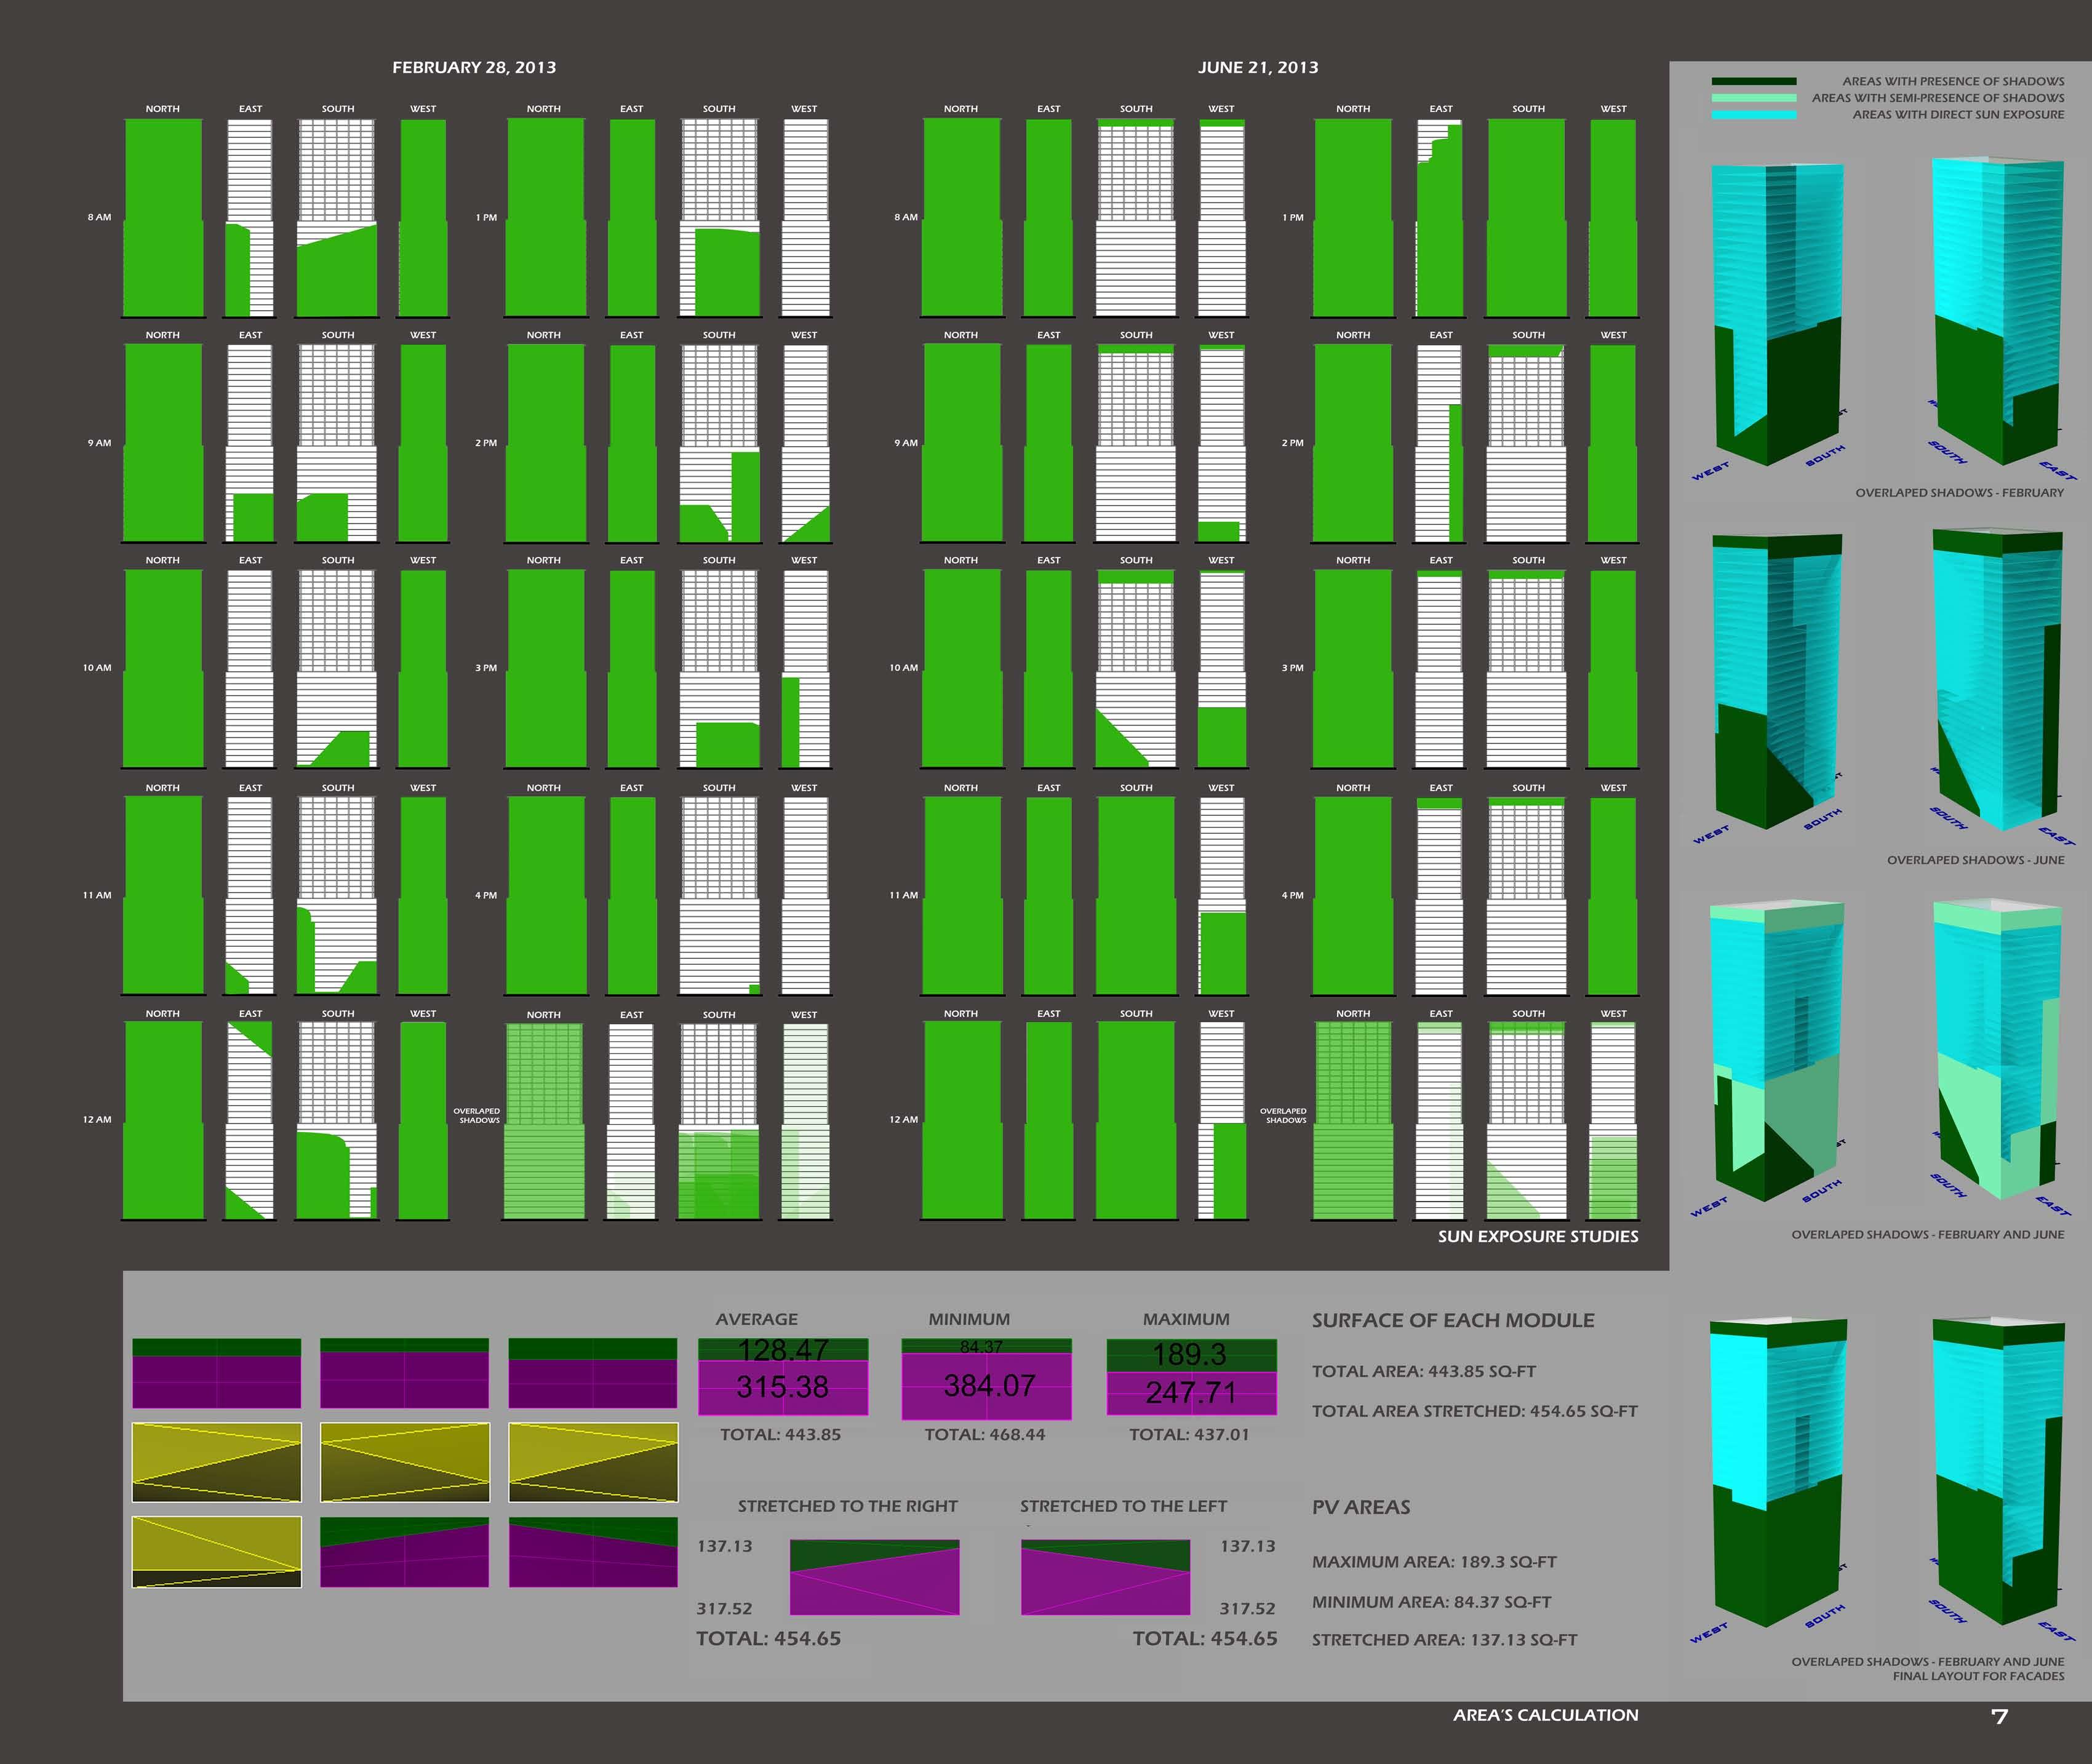Click the Maximum module 189.3 diagram
The image size is (2092, 1764).
point(1191,1377)
